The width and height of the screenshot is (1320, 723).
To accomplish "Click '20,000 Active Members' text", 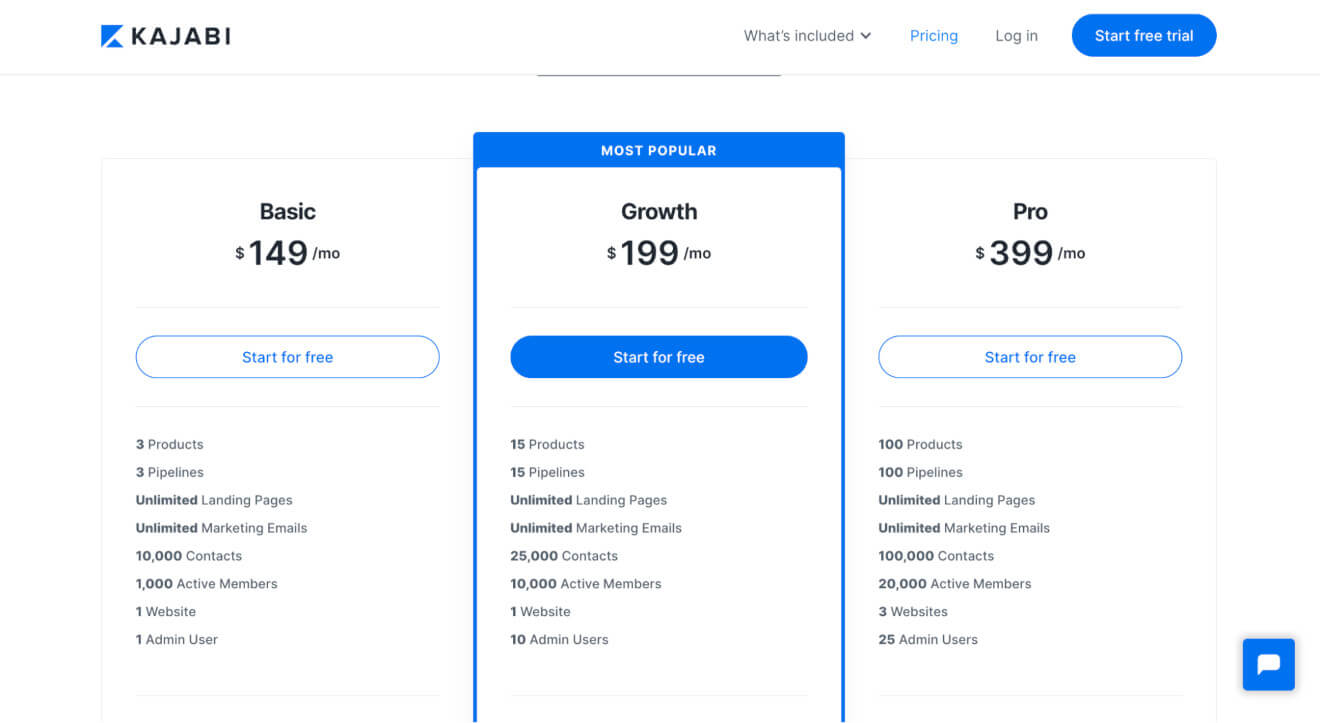I will 955,584.
